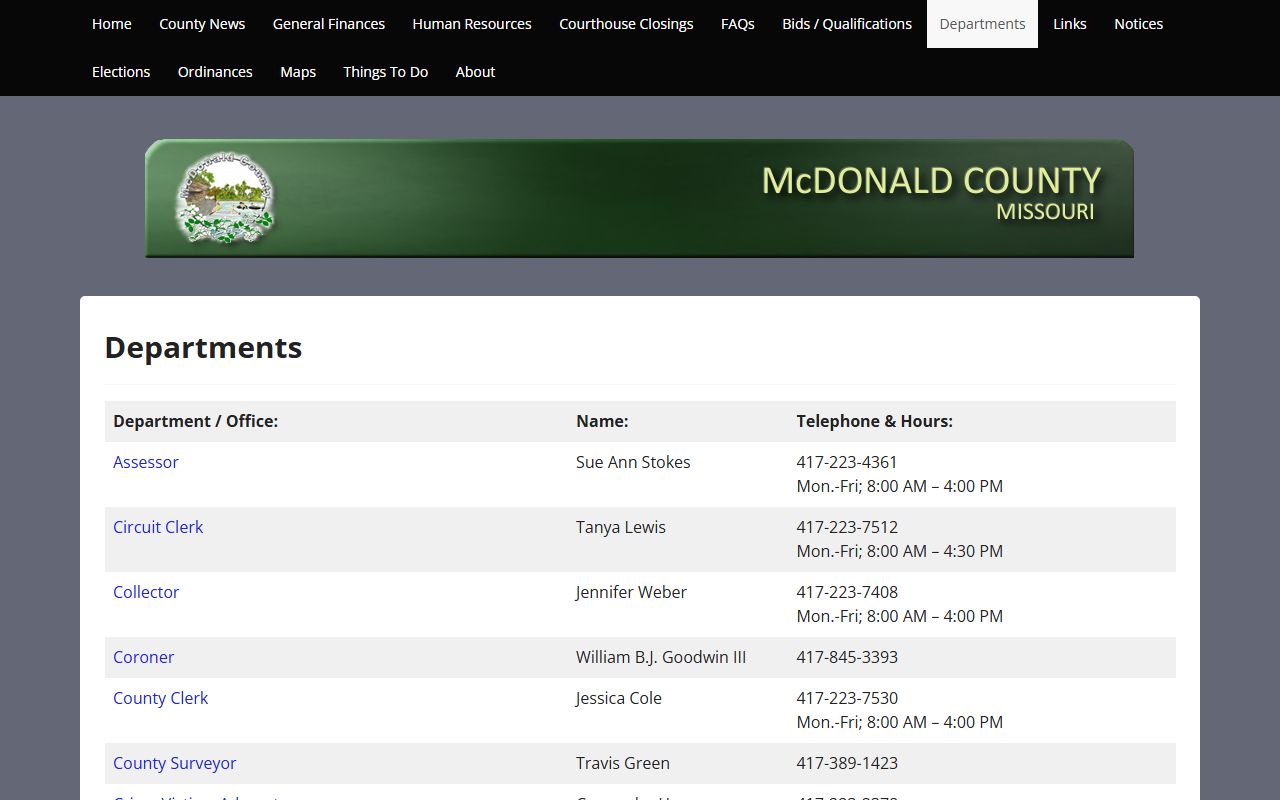The width and height of the screenshot is (1280, 800).
Task: Click Collector phone number 417-223-7408
Action: [x=847, y=592]
